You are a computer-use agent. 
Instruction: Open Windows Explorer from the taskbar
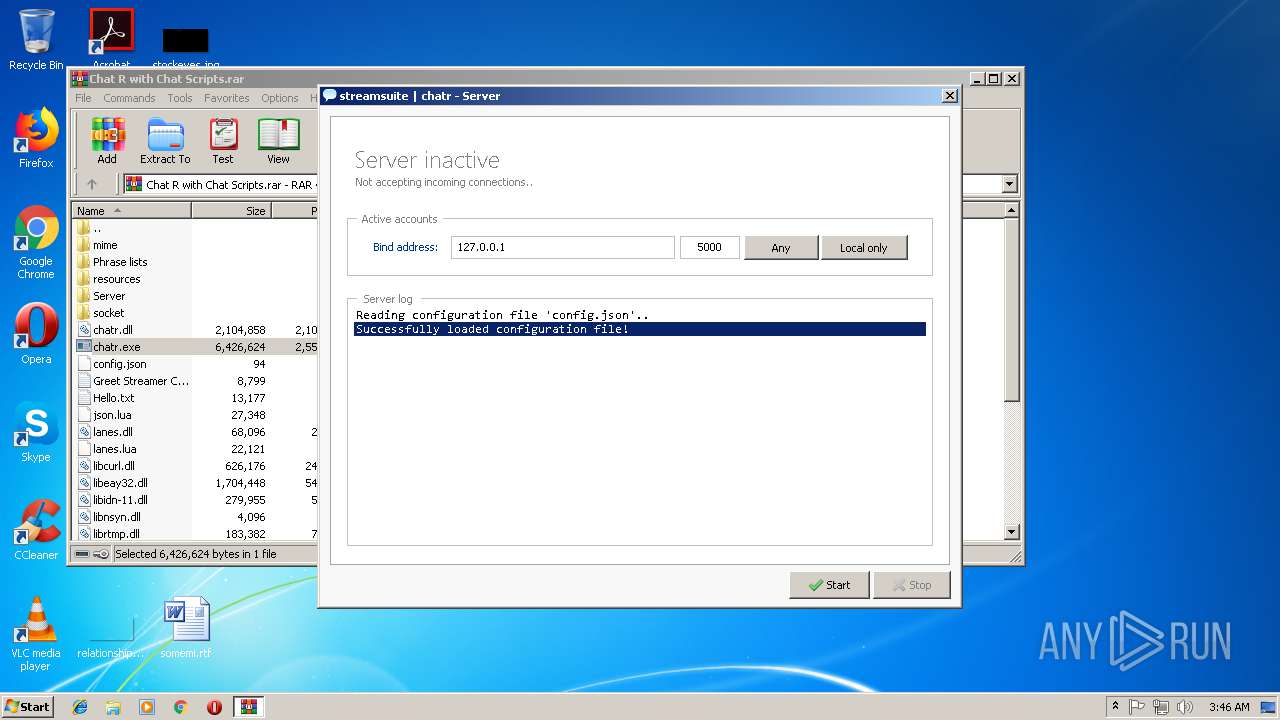[113, 707]
